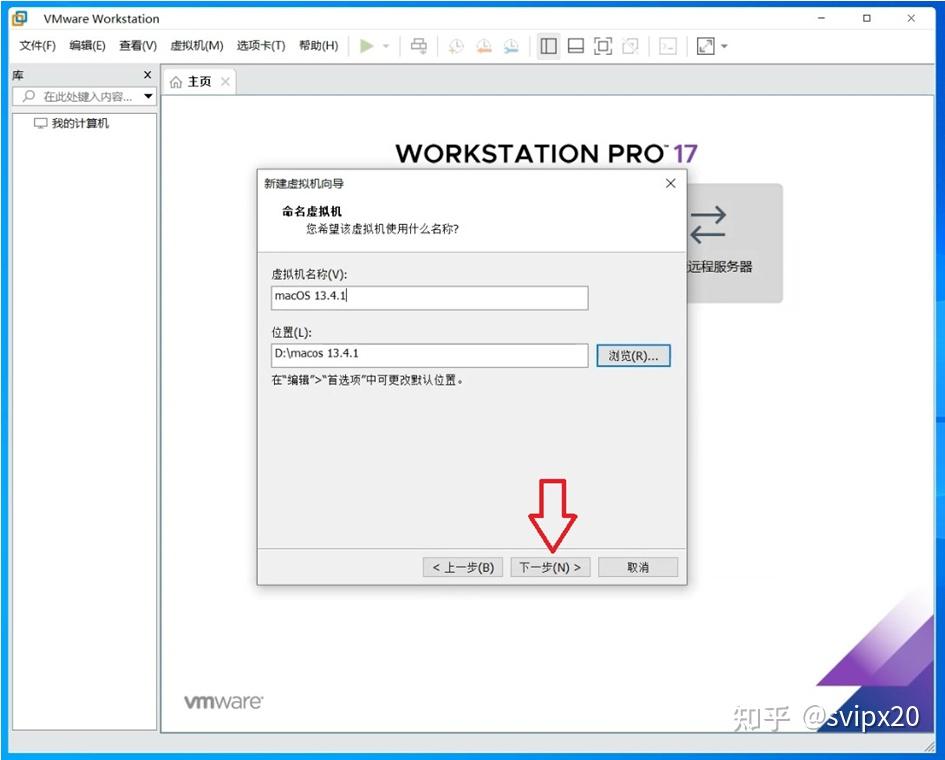
Task: Minimize the VMware Workstation window
Action: point(821,18)
